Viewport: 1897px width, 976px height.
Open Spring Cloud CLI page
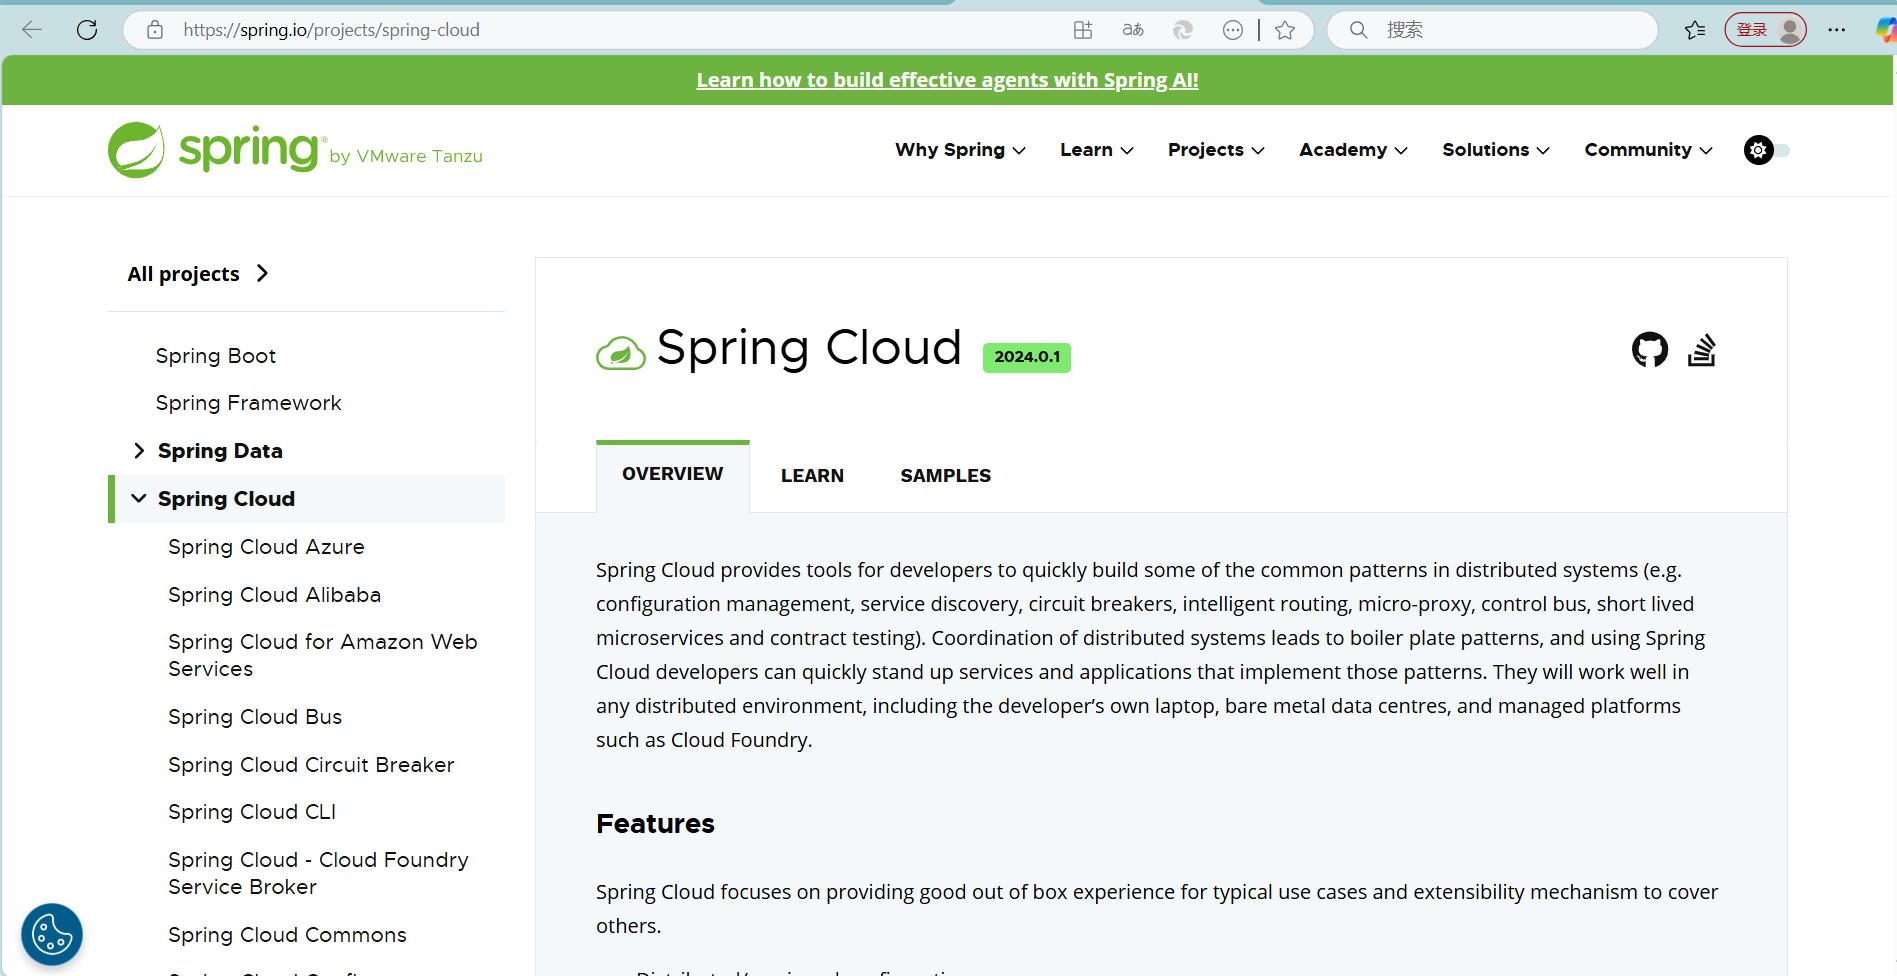coord(252,812)
